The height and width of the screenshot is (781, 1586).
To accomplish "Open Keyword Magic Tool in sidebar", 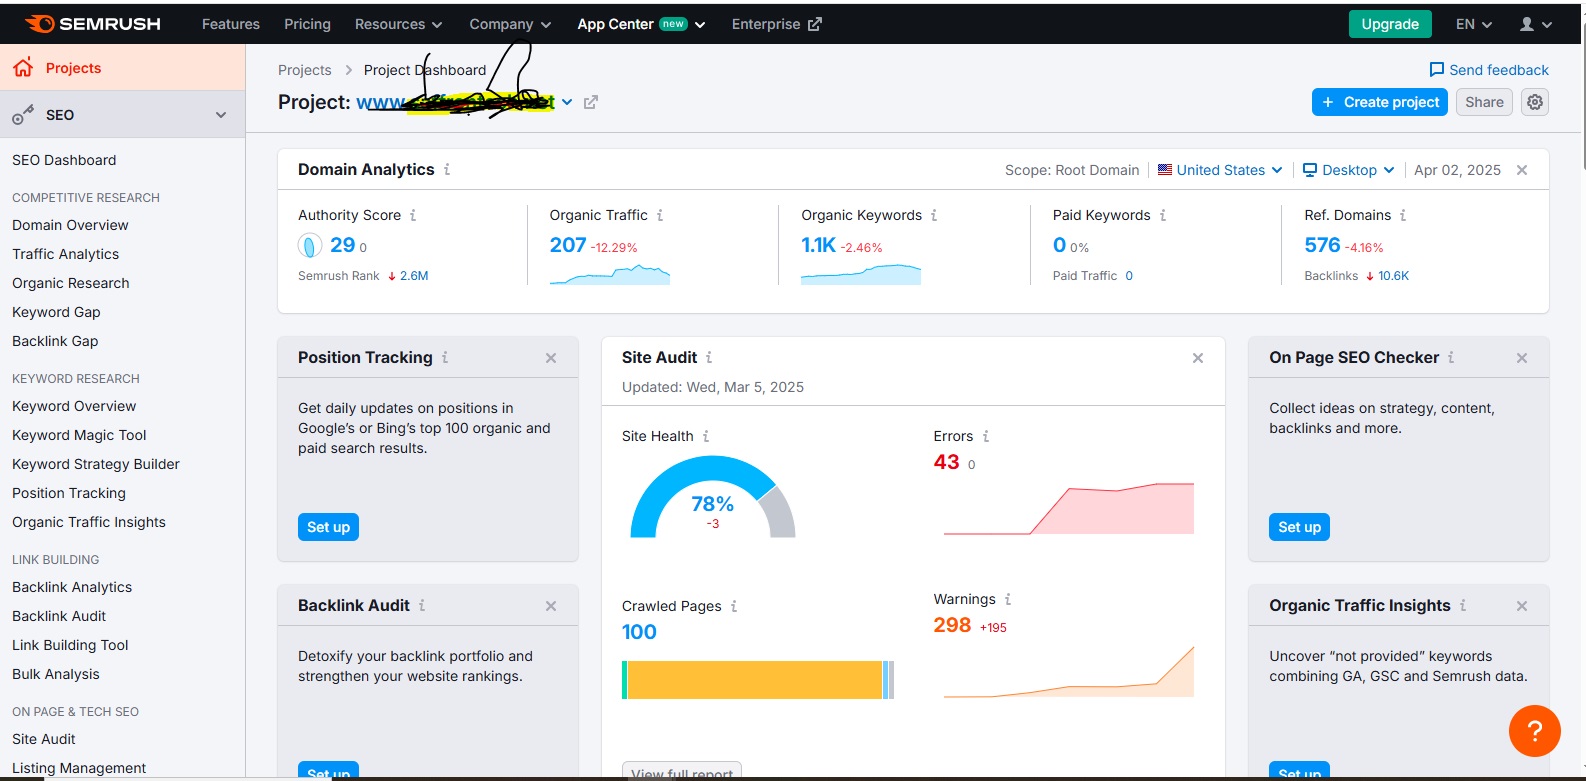I will coord(79,435).
